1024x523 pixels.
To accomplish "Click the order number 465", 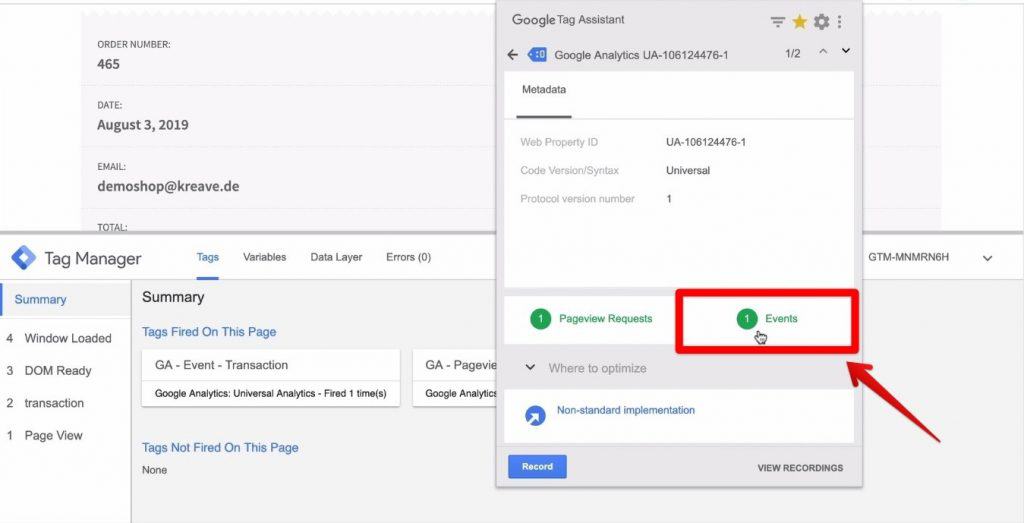I will point(108,64).
